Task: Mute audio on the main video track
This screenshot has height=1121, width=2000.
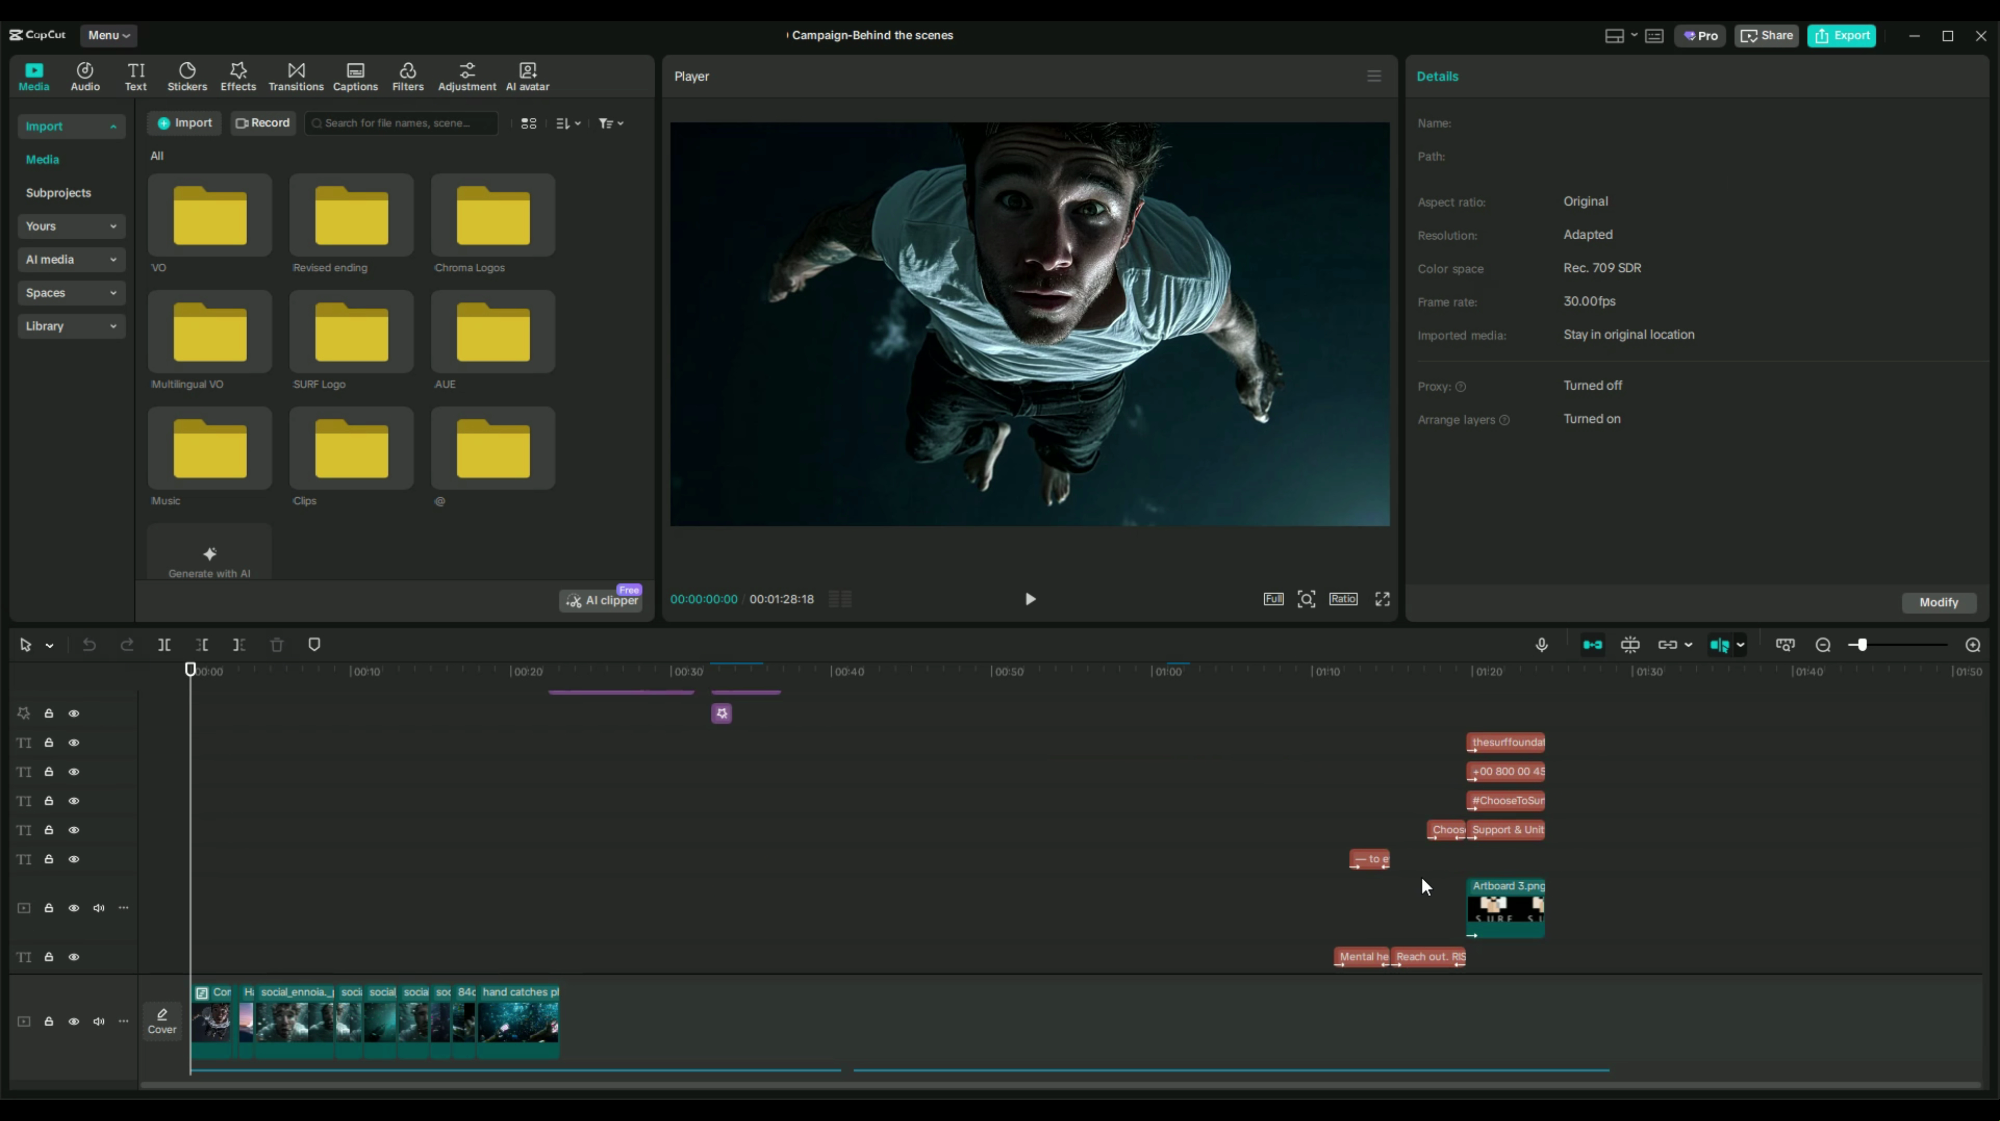Action: click(x=98, y=1021)
